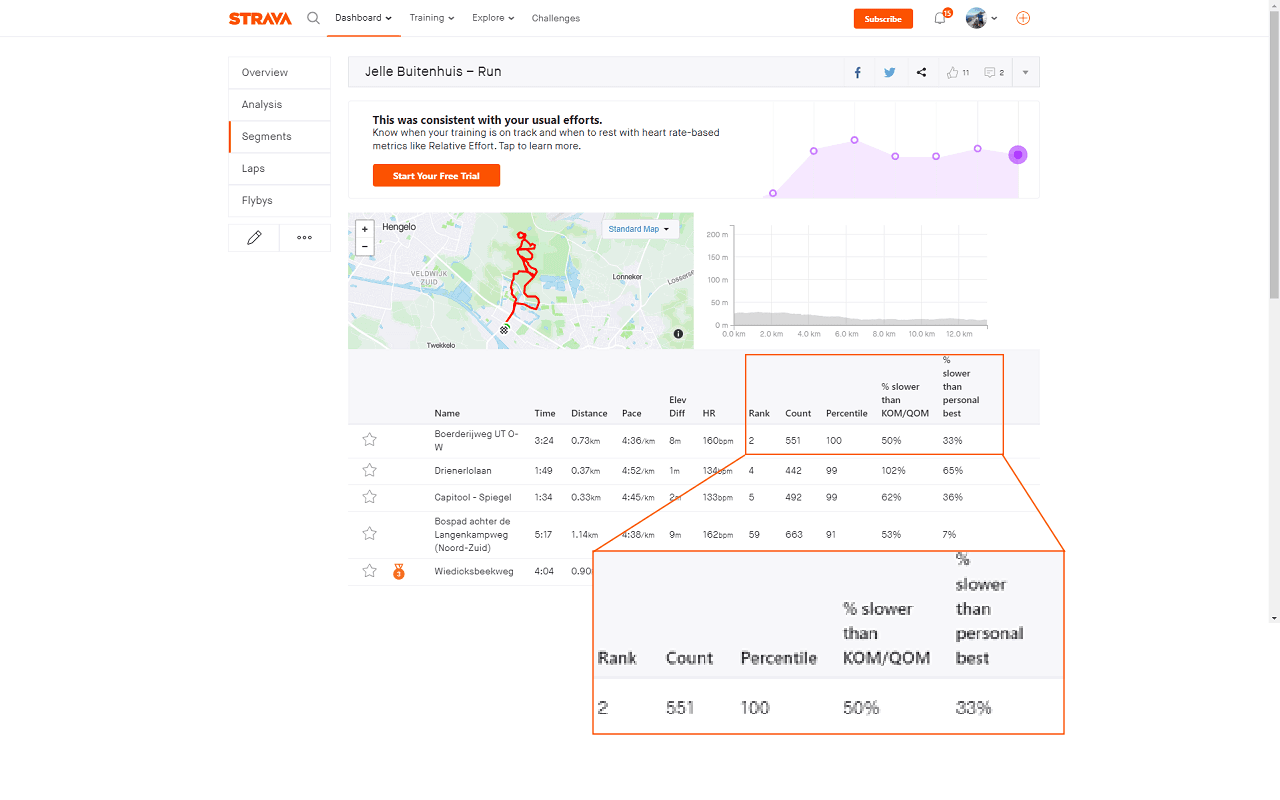The height and width of the screenshot is (800, 1280).
Task: Expand the Dashboard dropdown menu
Action: [363, 18]
